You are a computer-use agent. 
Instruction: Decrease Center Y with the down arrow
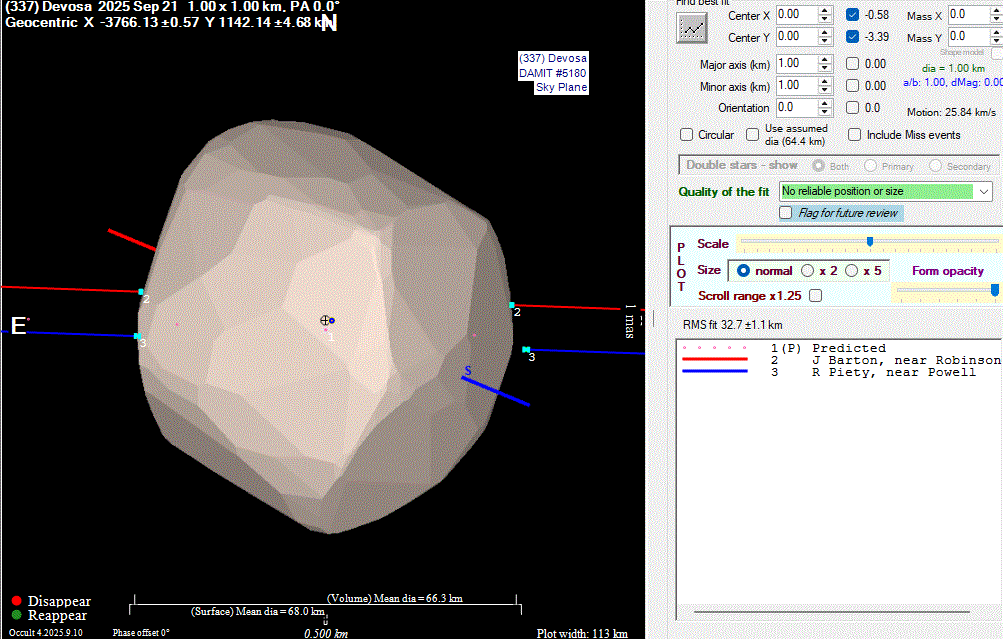[824, 41]
